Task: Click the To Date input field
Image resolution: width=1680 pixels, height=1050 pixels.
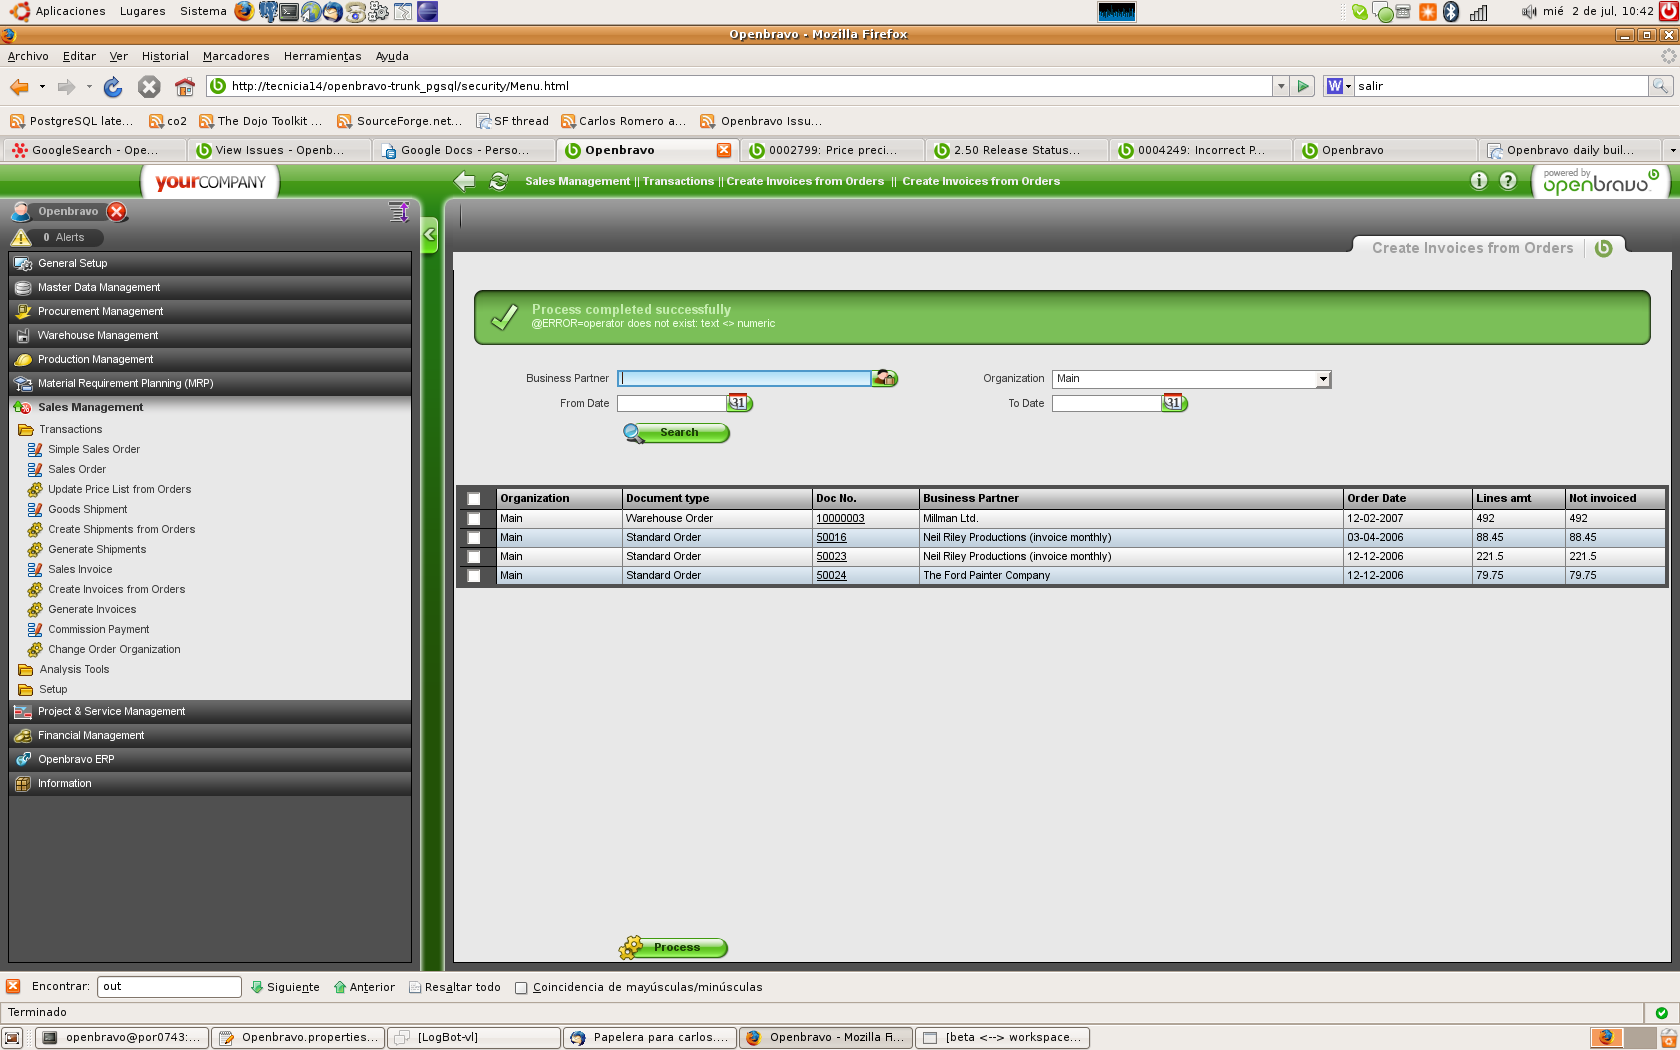Action: pyautogui.click(x=1106, y=403)
